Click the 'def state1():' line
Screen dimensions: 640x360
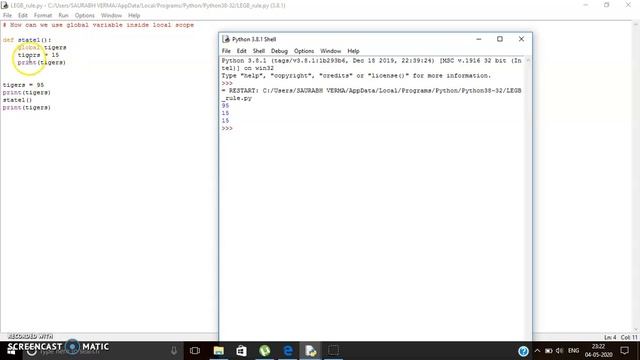tap(27, 40)
